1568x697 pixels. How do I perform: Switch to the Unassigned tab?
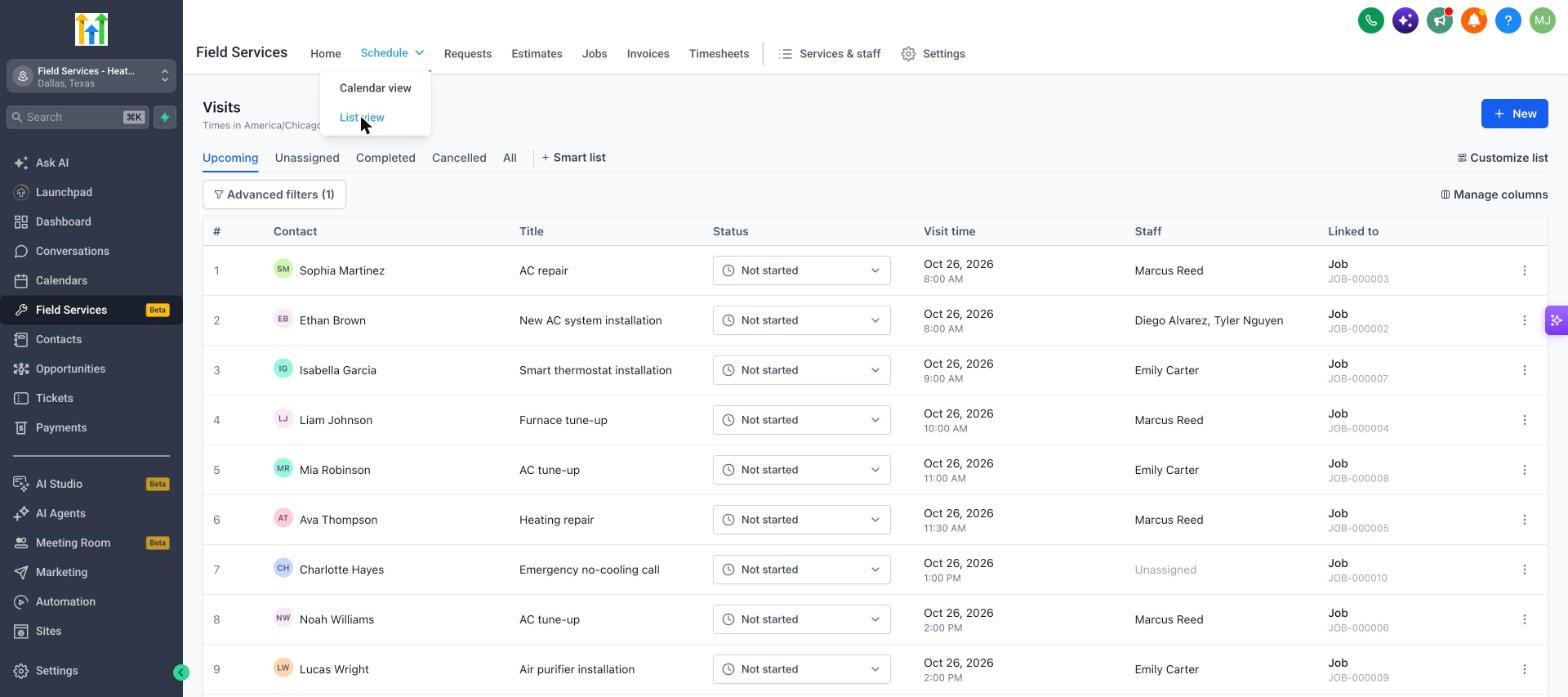(x=307, y=158)
